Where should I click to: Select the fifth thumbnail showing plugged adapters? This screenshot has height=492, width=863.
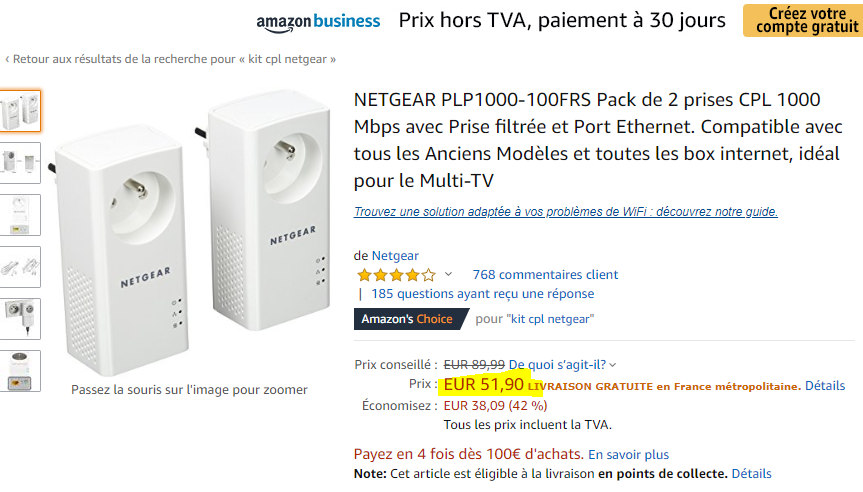pyautogui.click(x=20, y=319)
